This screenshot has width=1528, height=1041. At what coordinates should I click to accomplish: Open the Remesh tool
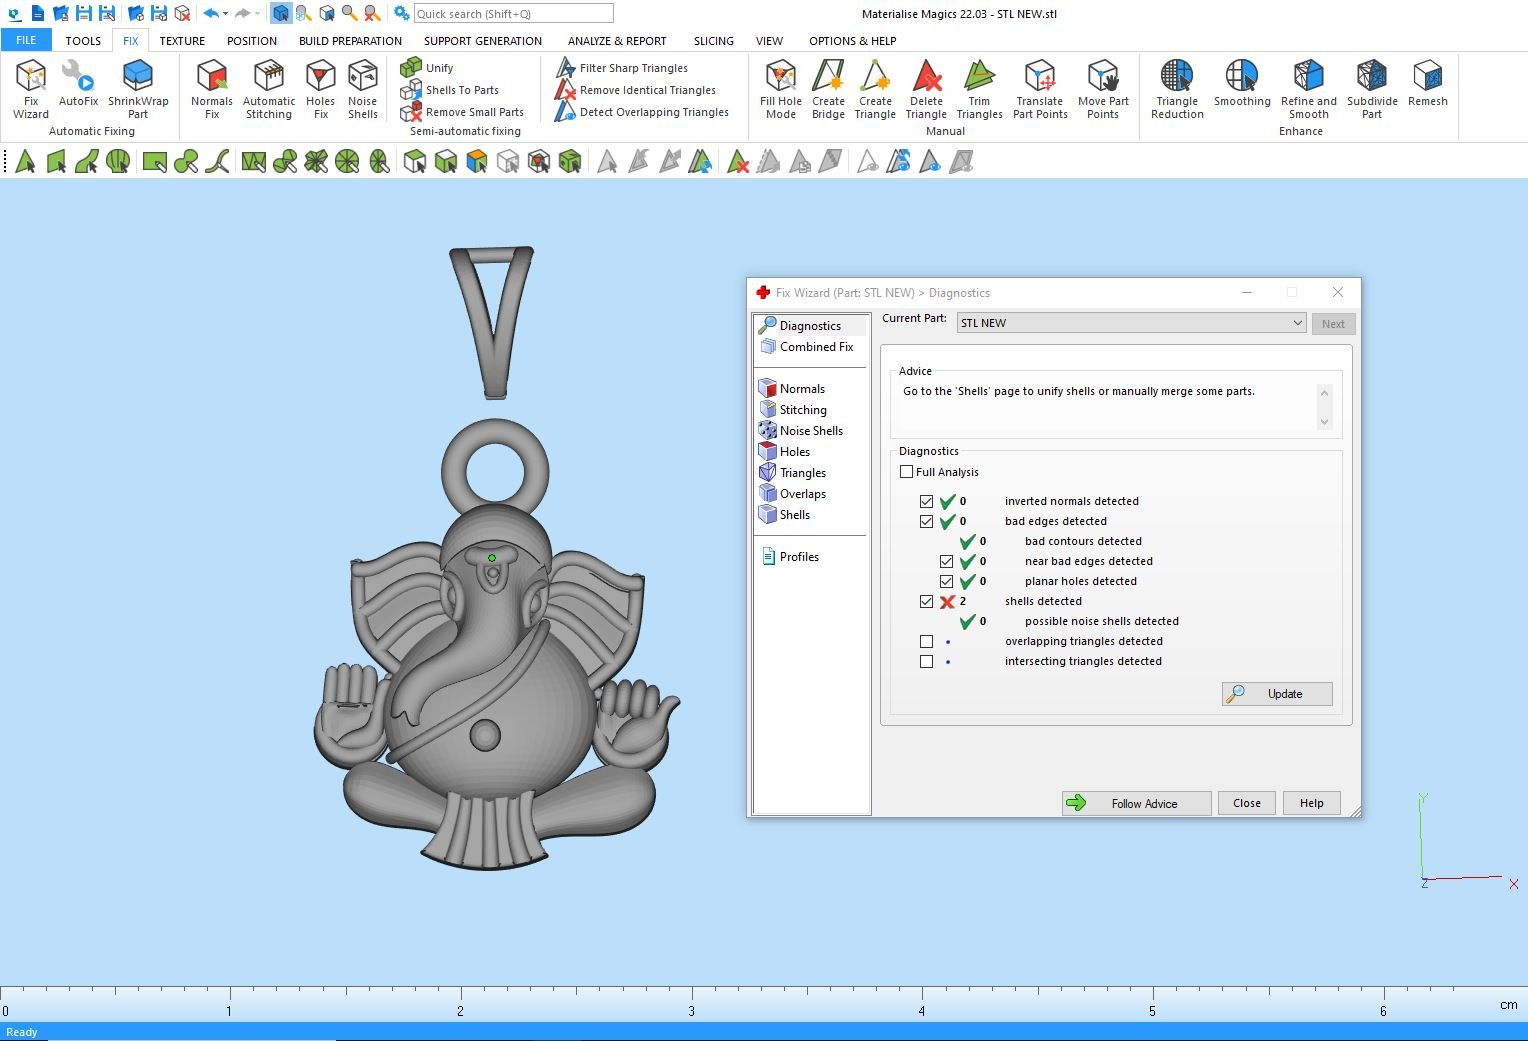[1427, 83]
